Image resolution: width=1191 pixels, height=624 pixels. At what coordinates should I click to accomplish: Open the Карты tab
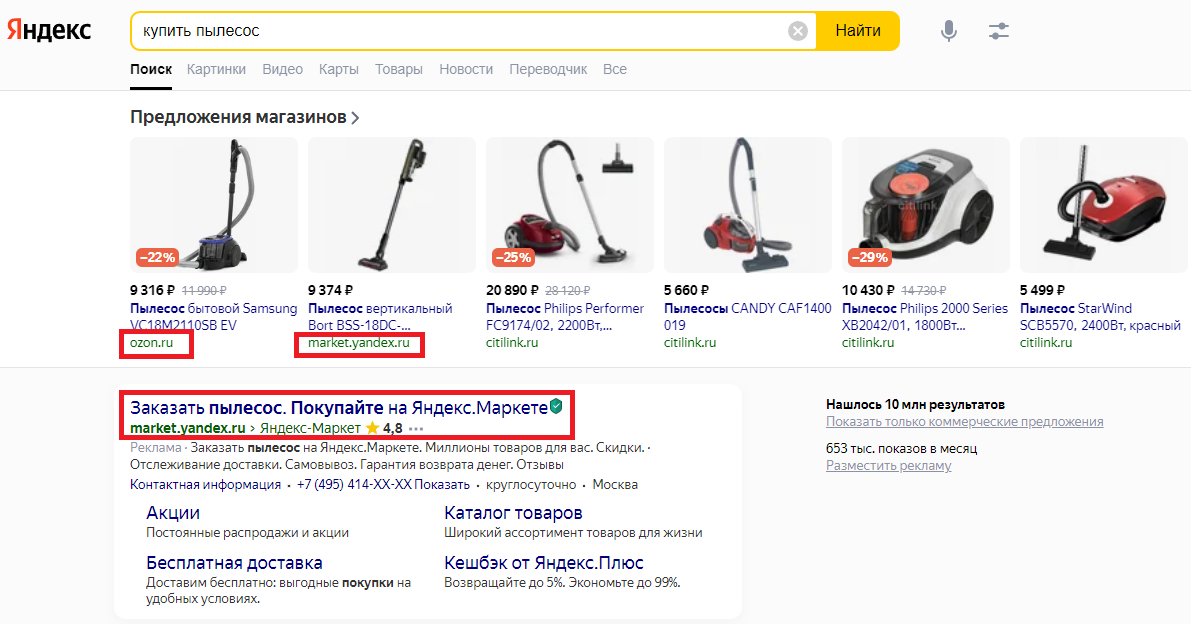[339, 69]
